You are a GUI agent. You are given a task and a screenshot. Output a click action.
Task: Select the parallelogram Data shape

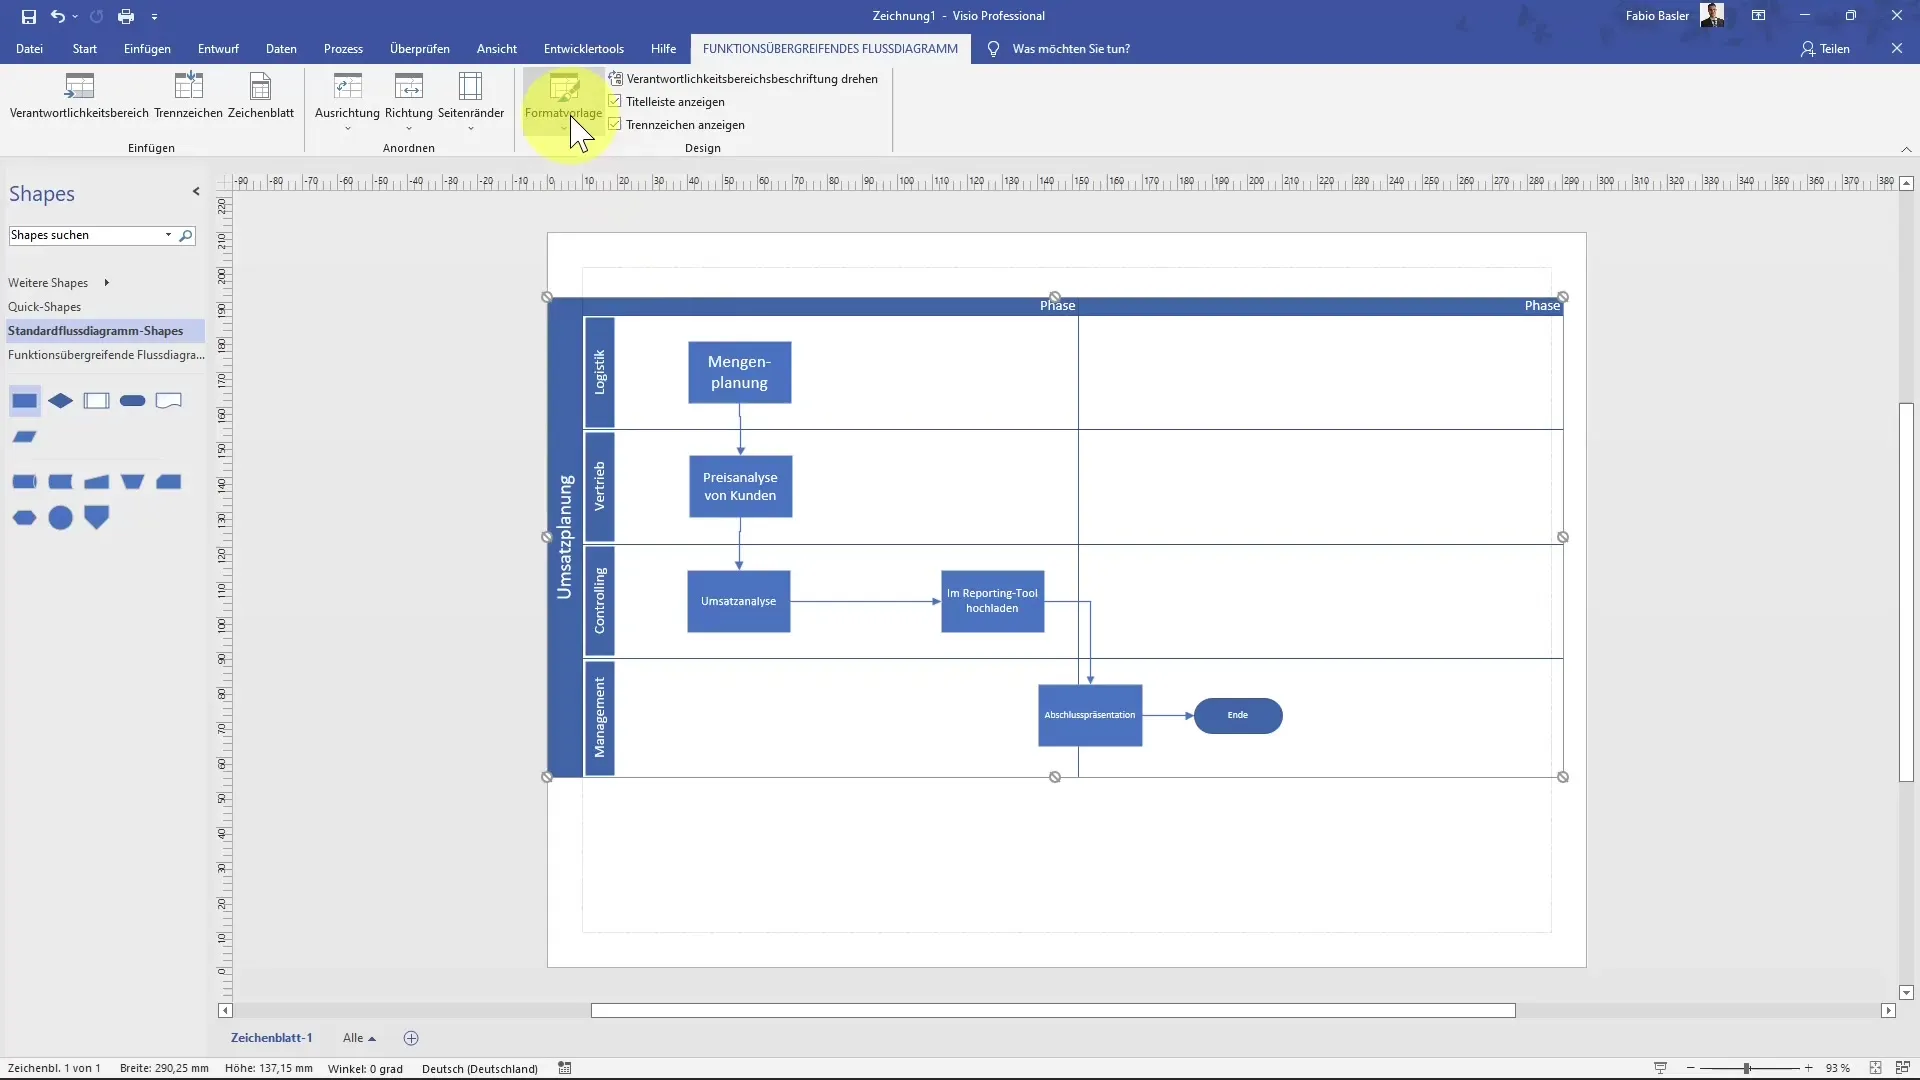25,437
